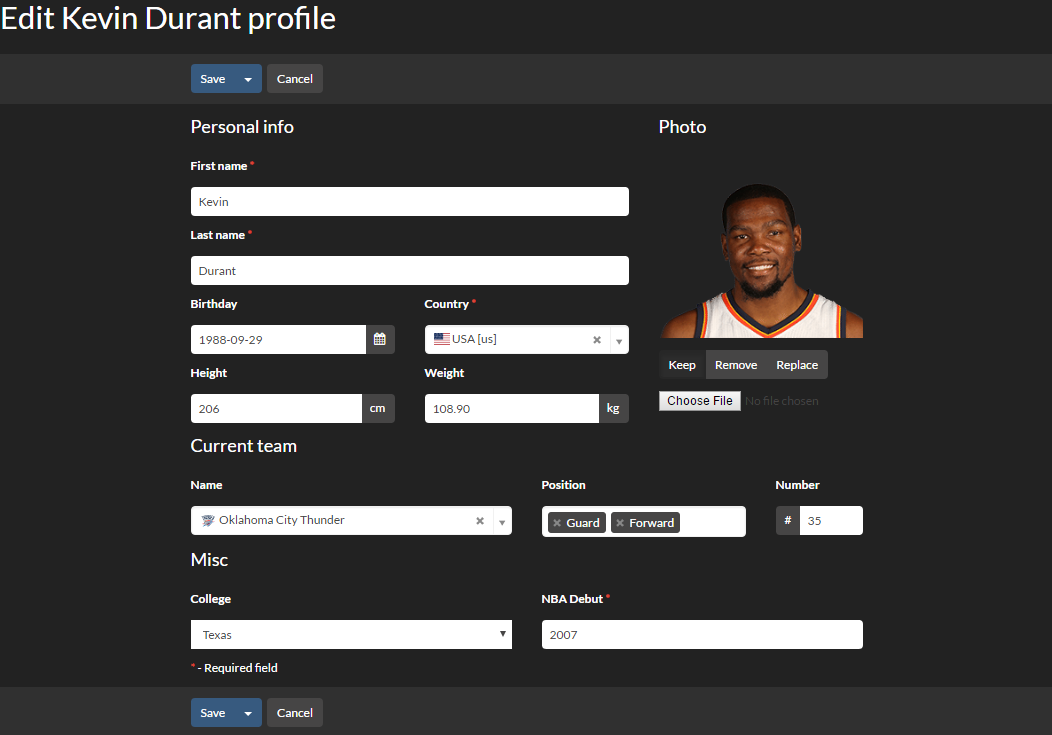Screen dimensions: 1052x735
Task: Clear the USA country selection
Action: click(x=597, y=340)
